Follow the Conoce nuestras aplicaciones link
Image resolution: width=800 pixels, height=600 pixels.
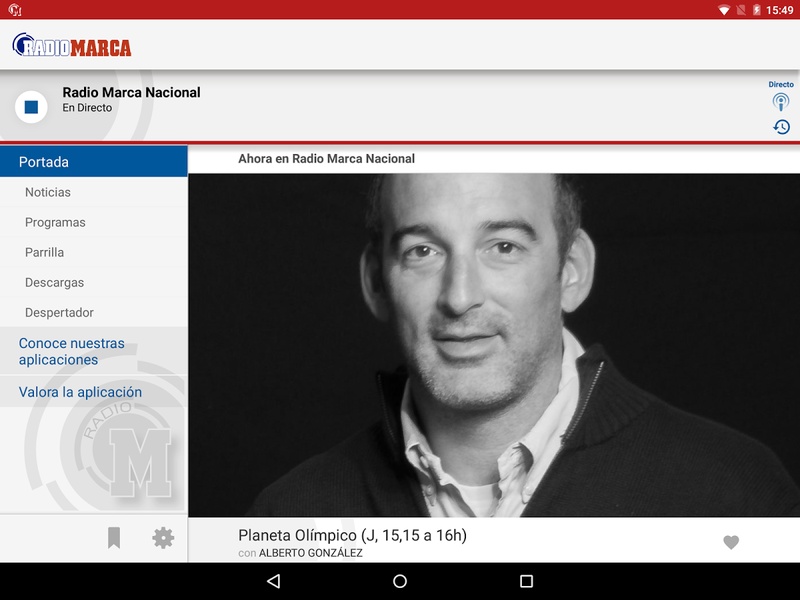point(94,352)
